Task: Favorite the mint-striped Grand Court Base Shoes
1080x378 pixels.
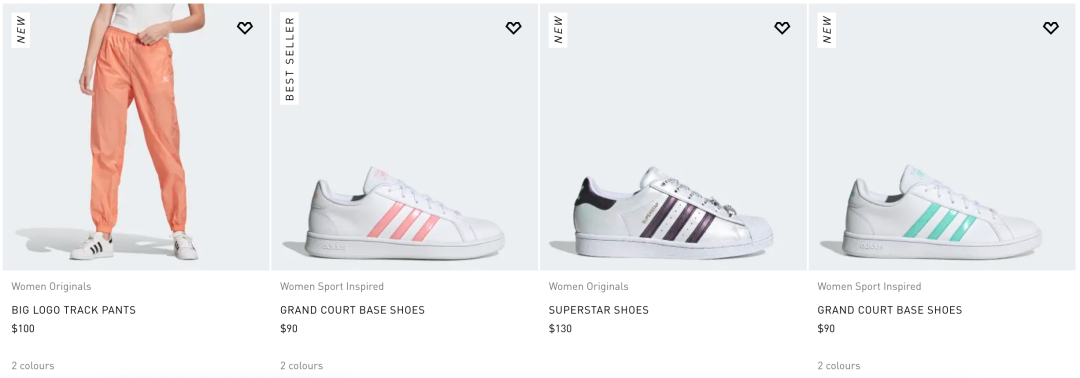Action: [1050, 28]
